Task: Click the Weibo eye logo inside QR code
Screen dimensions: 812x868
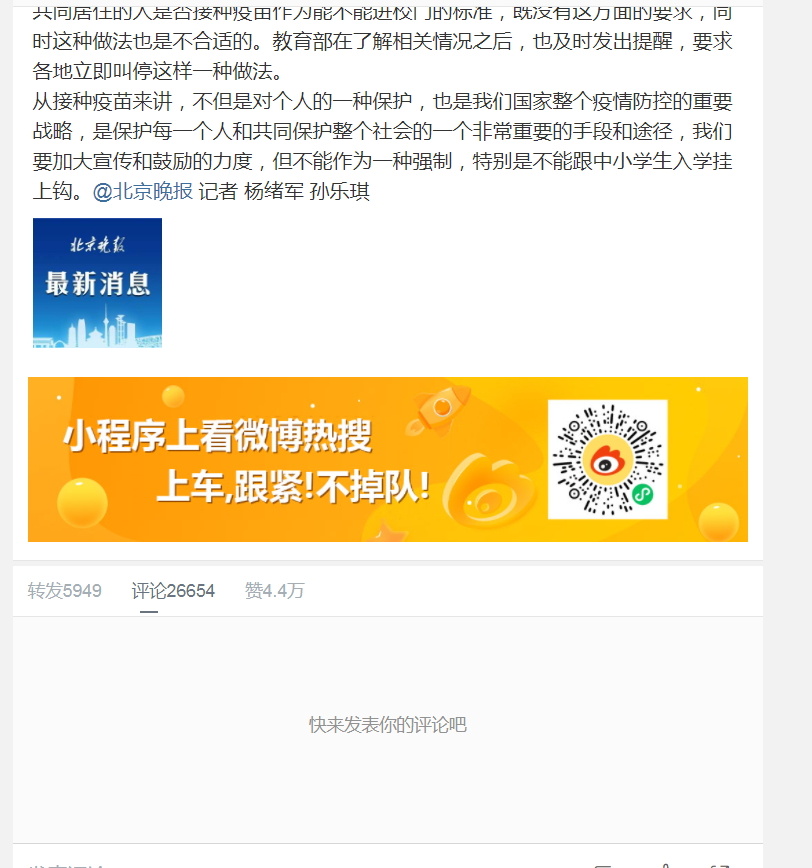Action: pyautogui.click(x=607, y=461)
